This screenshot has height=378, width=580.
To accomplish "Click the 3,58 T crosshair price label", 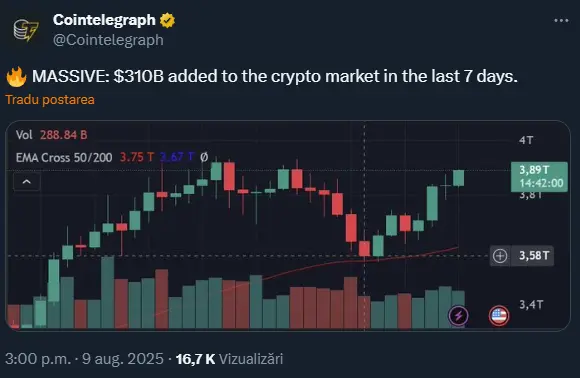I will [532, 256].
